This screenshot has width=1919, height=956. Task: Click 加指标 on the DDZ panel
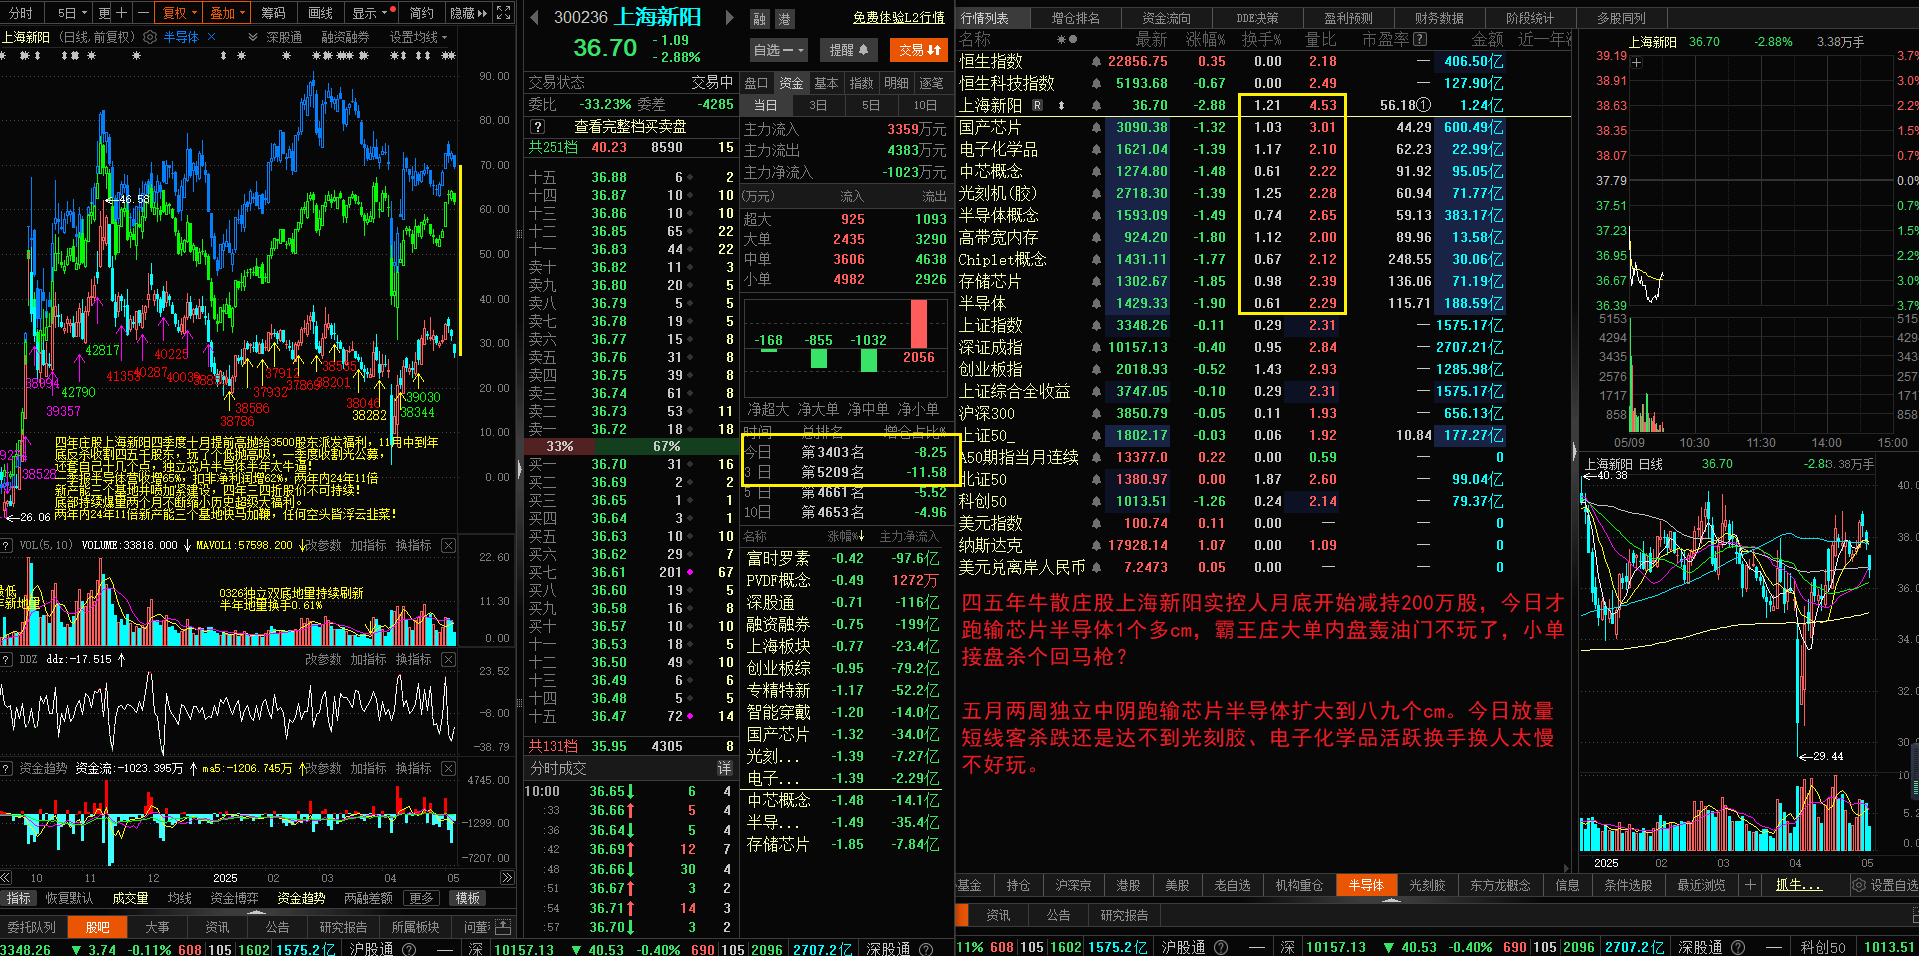[368, 659]
